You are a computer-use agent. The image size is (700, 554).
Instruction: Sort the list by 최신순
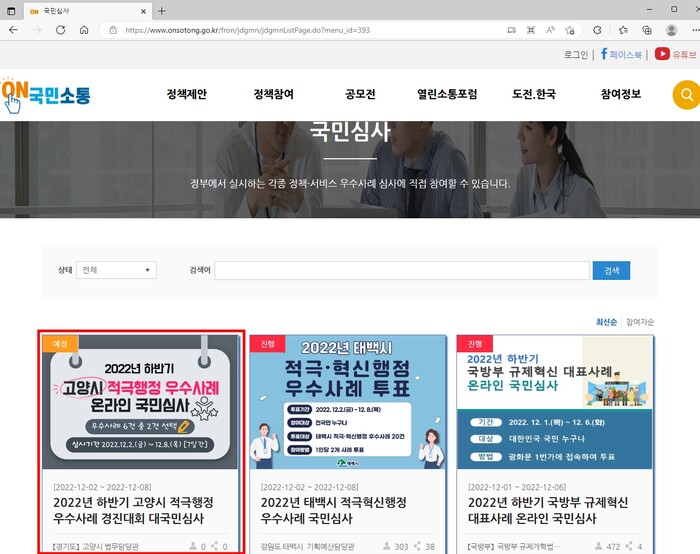(606, 322)
